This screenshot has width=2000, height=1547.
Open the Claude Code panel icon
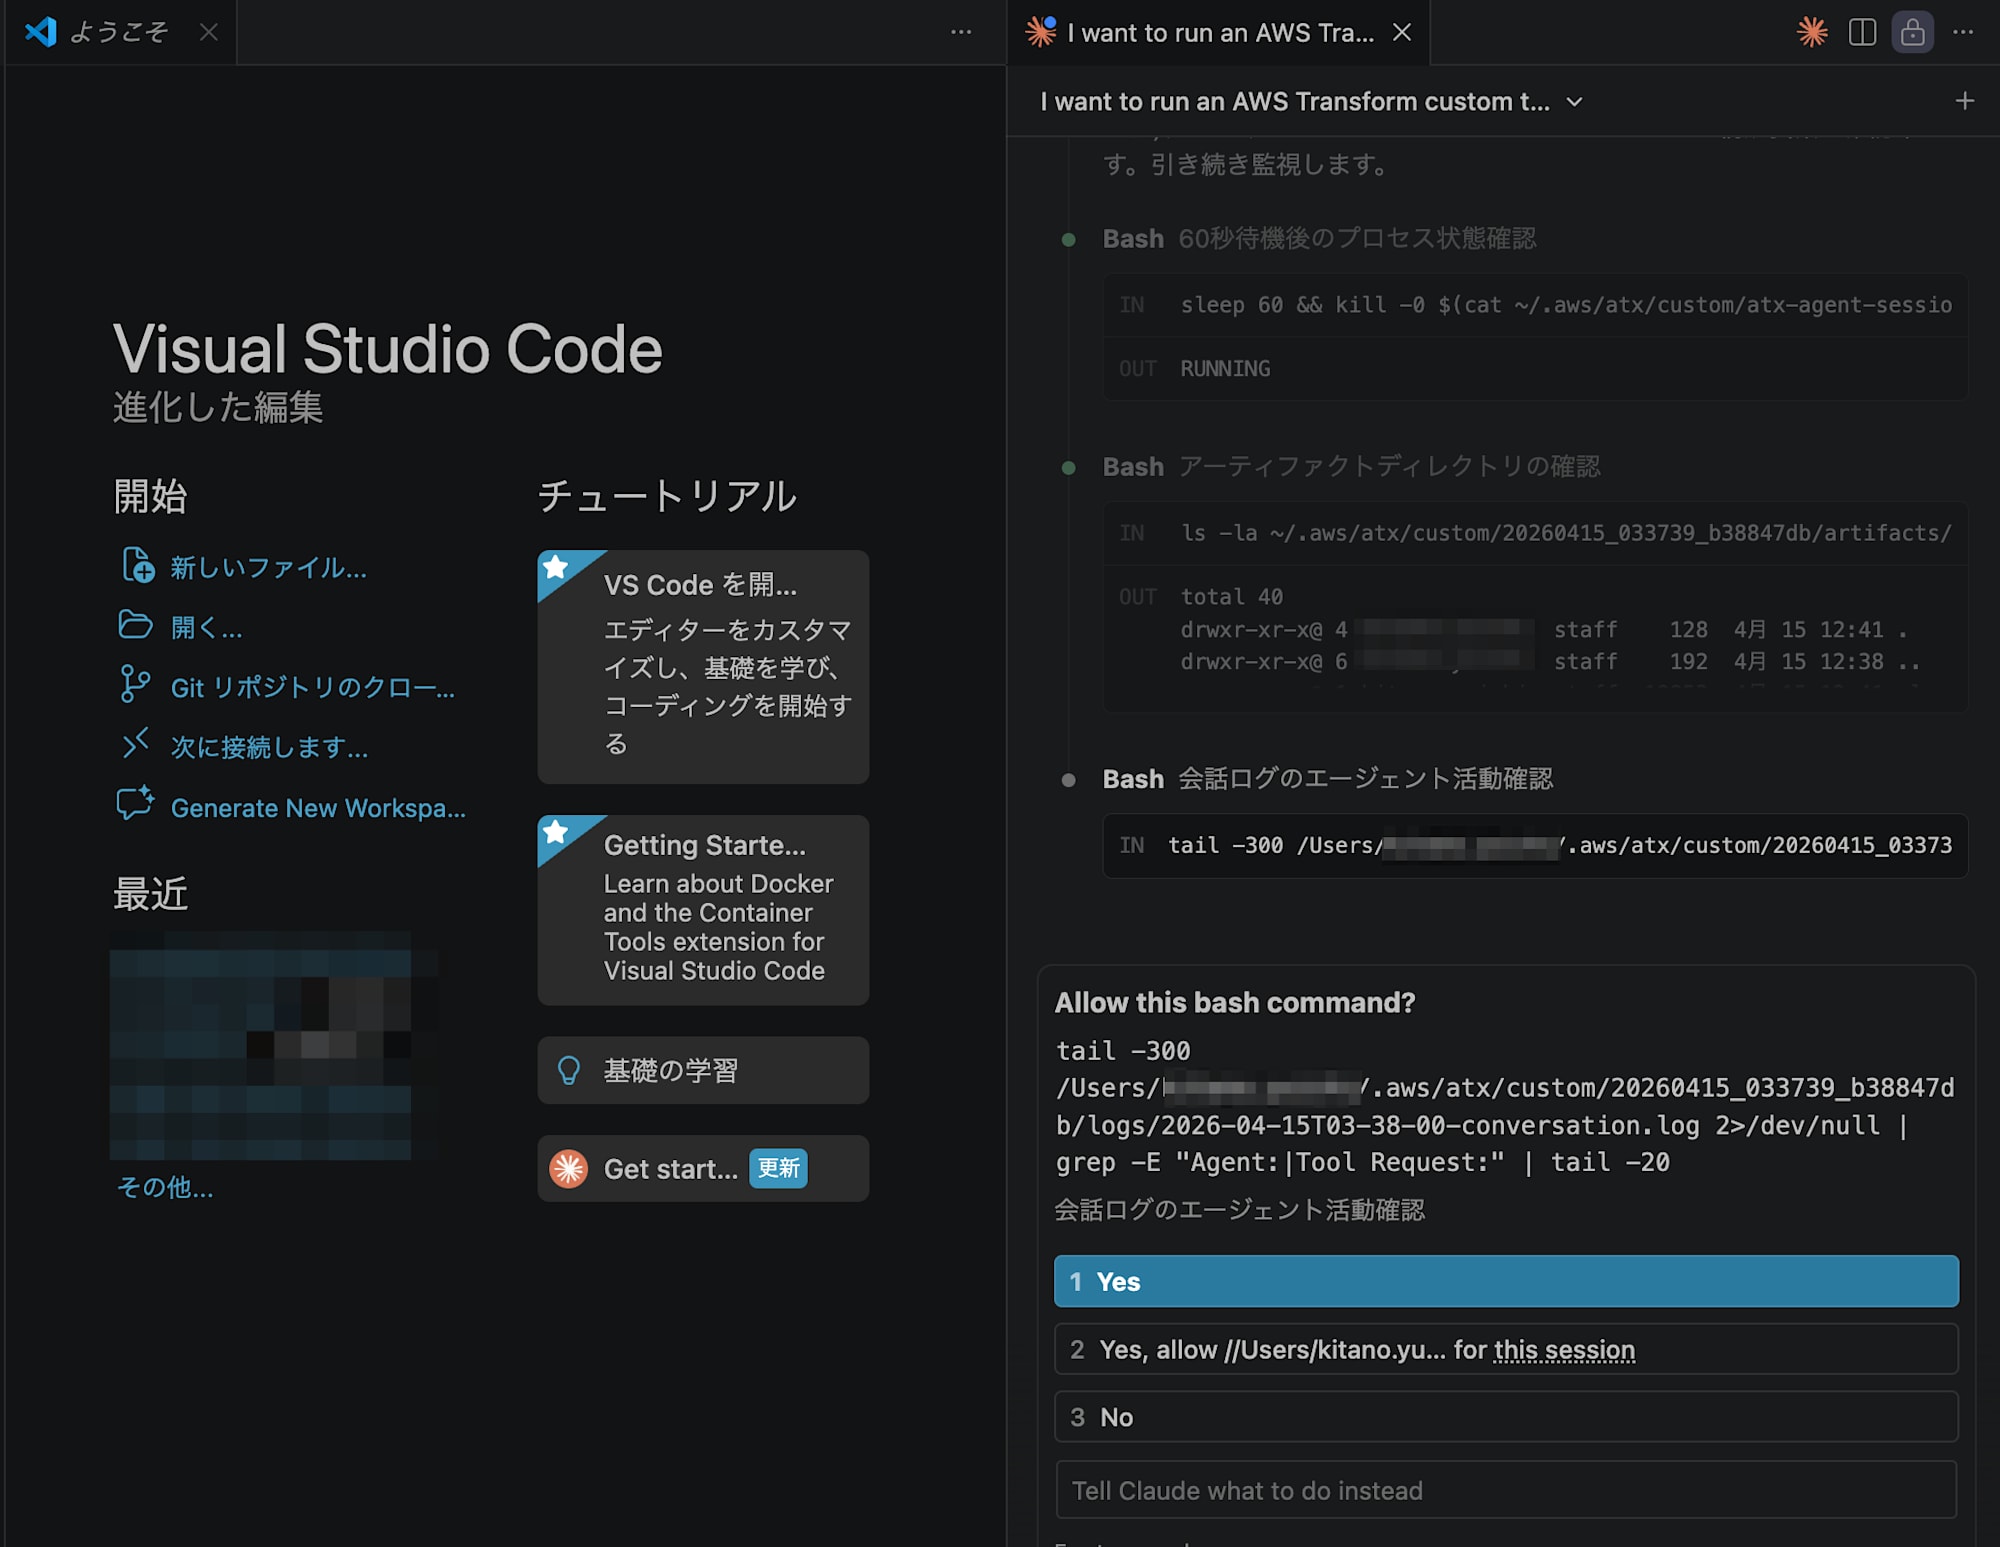click(1813, 32)
